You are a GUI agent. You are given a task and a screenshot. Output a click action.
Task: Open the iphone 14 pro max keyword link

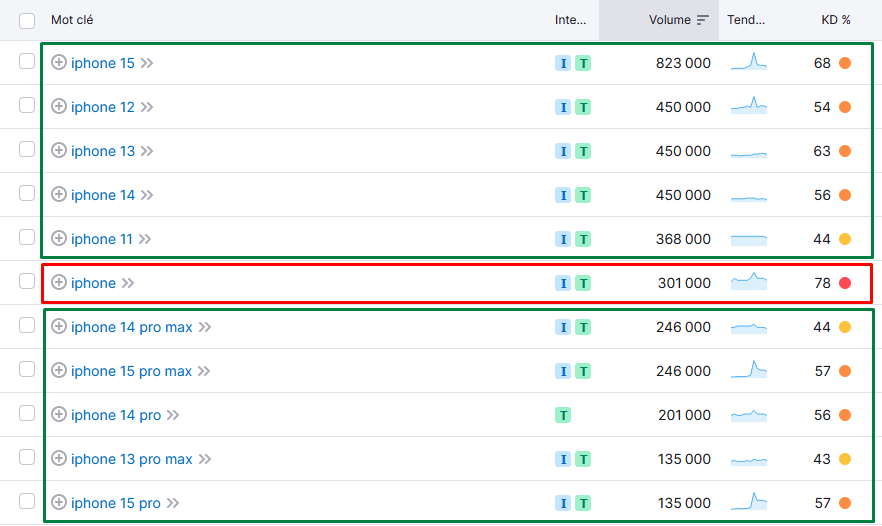[132, 327]
